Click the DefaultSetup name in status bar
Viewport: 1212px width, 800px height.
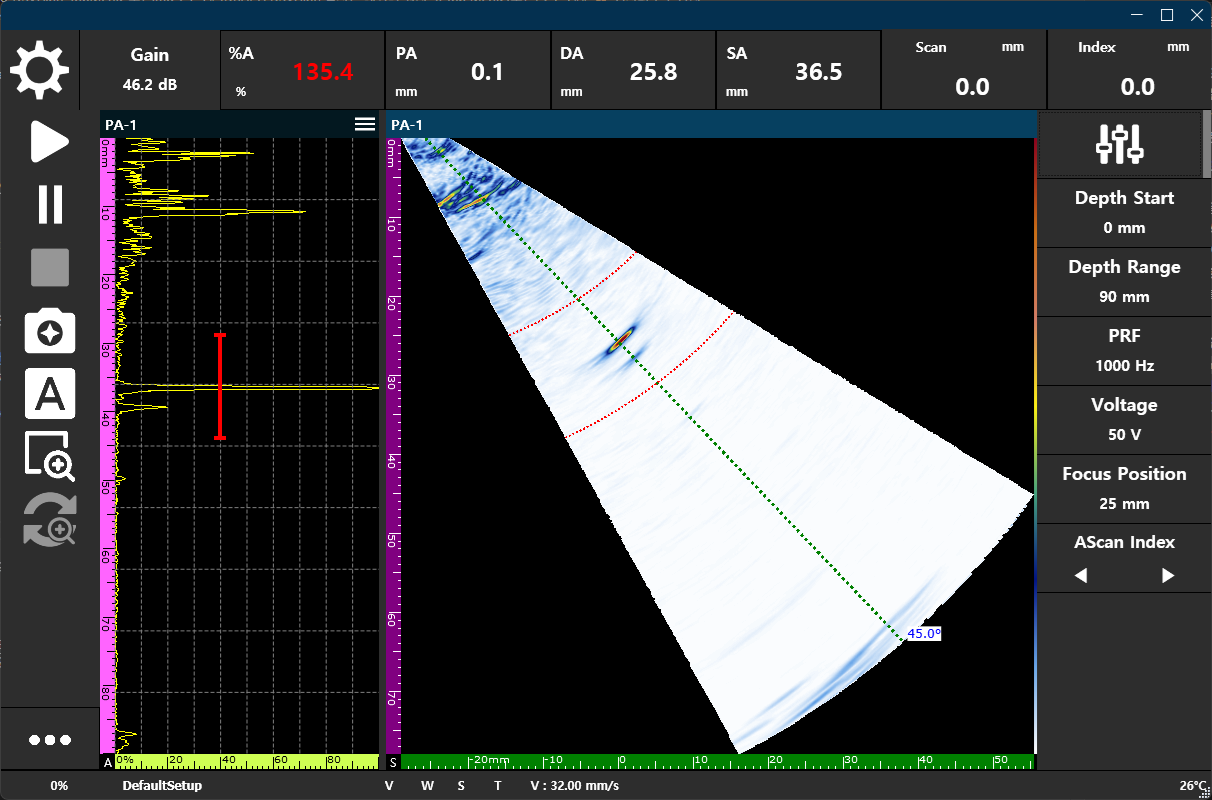coord(162,786)
